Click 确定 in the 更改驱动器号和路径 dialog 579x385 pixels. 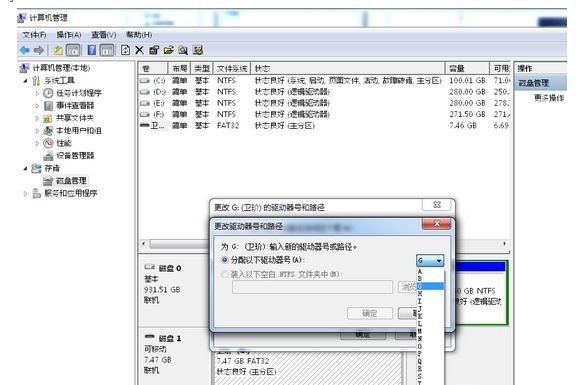coord(370,313)
